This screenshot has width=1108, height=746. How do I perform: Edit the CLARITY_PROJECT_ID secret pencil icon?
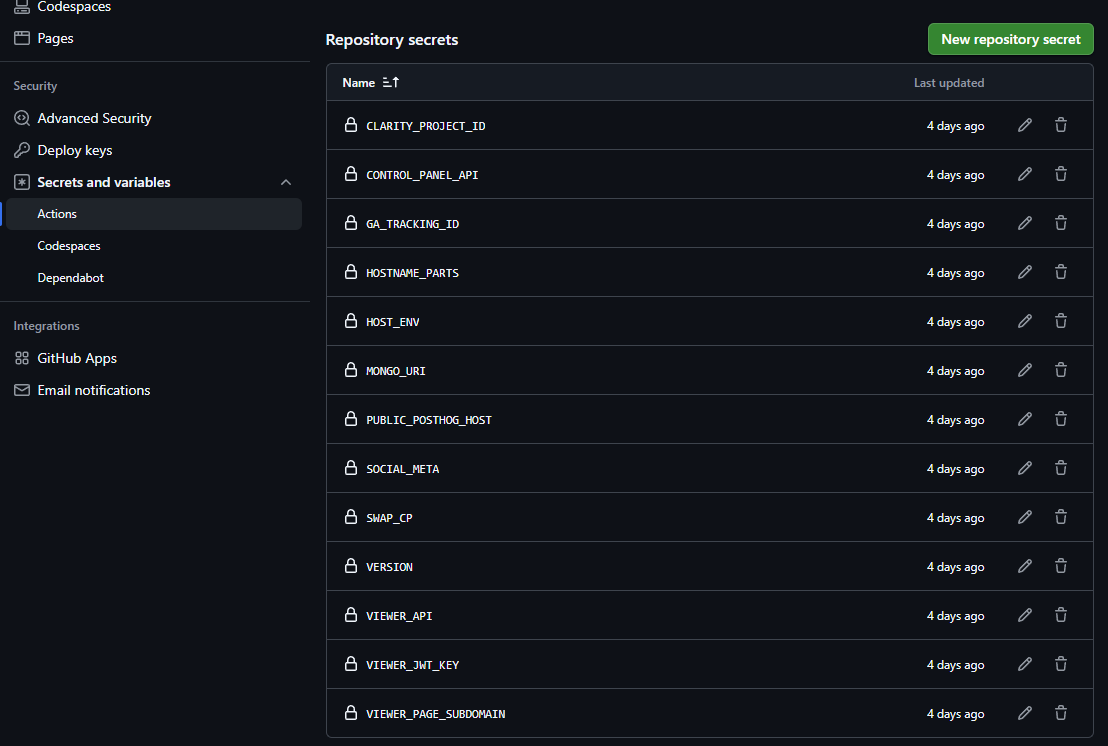(x=1024, y=126)
